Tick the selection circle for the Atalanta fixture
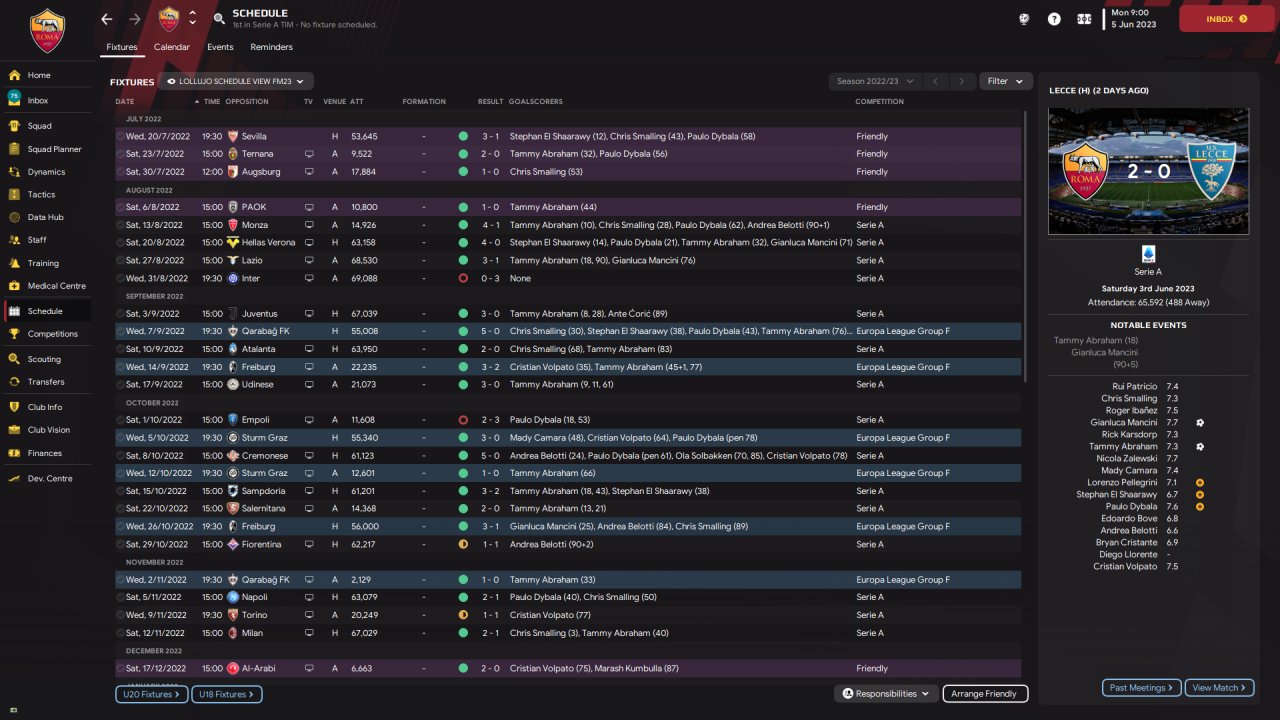Image resolution: width=1280 pixels, height=720 pixels. tap(120, 349)
